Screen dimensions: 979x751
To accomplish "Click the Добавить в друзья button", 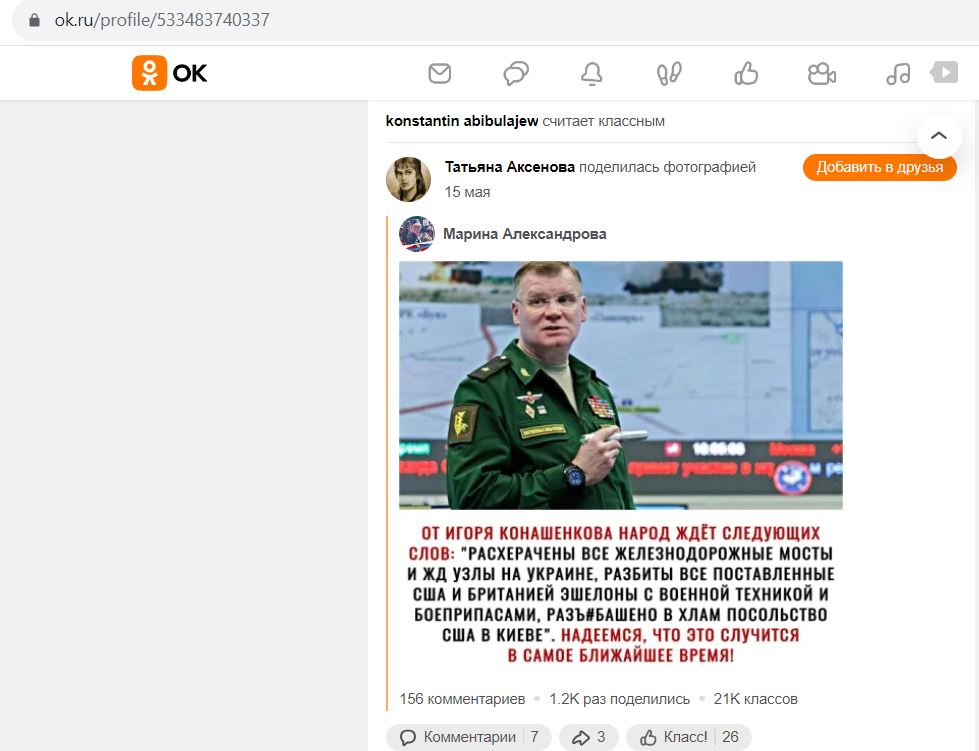I will 879,167.
